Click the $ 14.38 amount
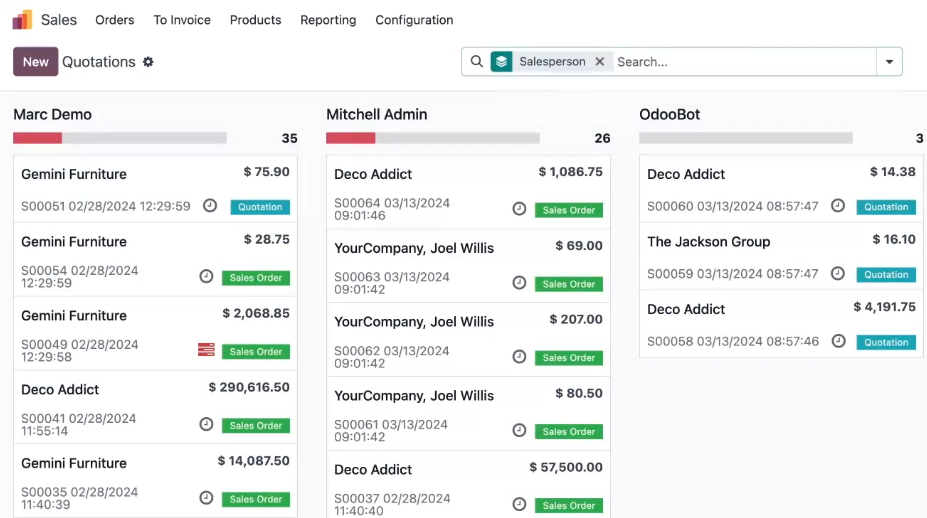Image resolution: width=927 pixels, height=518 pixels. pos(893,171)
